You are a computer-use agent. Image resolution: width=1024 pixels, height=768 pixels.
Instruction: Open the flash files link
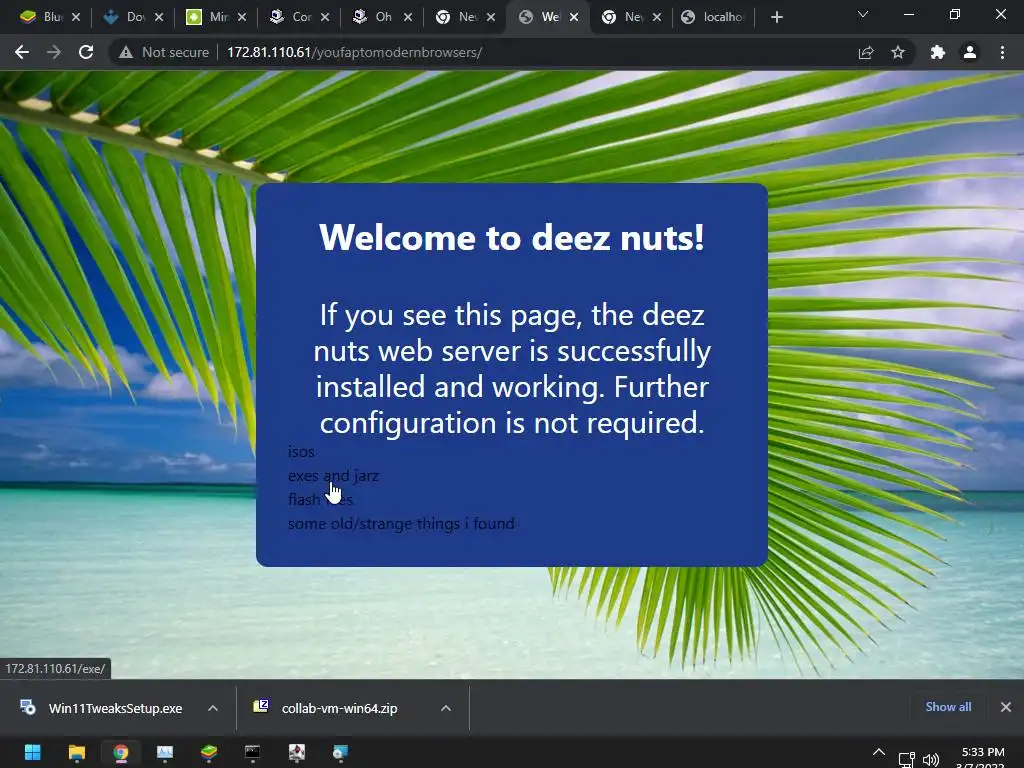coord(321,500)
